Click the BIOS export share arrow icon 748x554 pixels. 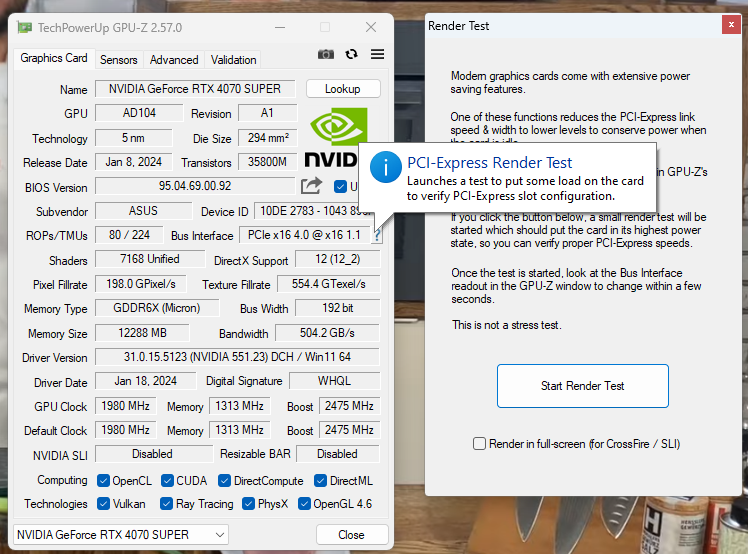coord(312,186)
